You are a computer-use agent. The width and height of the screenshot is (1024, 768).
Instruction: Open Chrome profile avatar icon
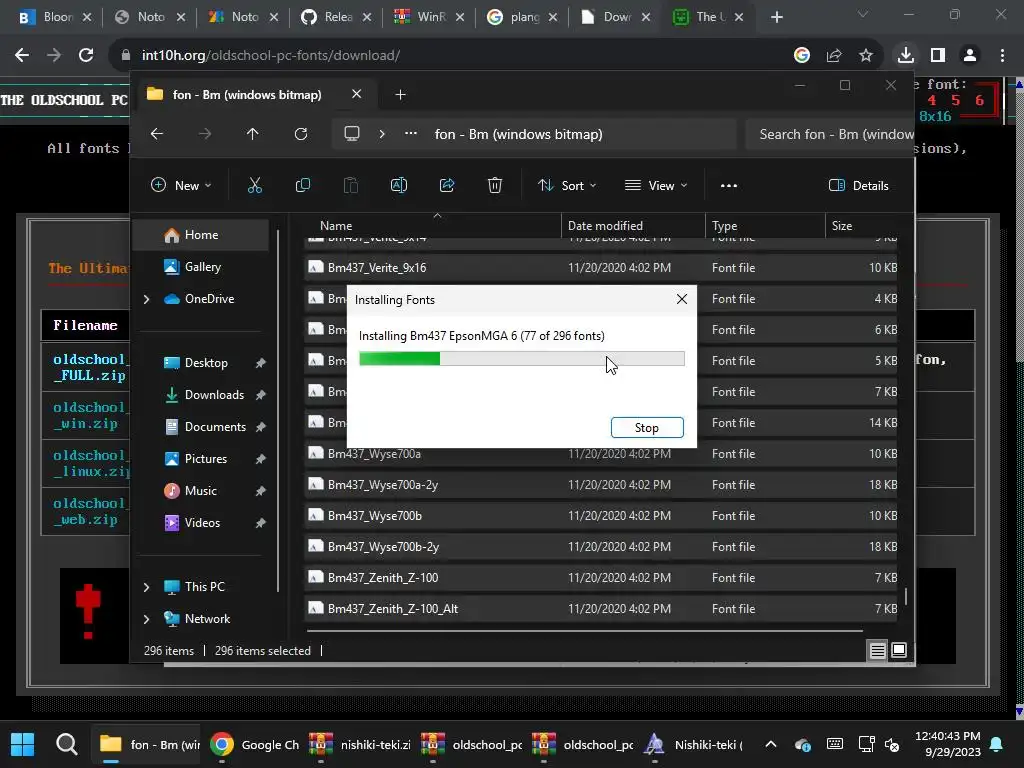coord(970,55)
